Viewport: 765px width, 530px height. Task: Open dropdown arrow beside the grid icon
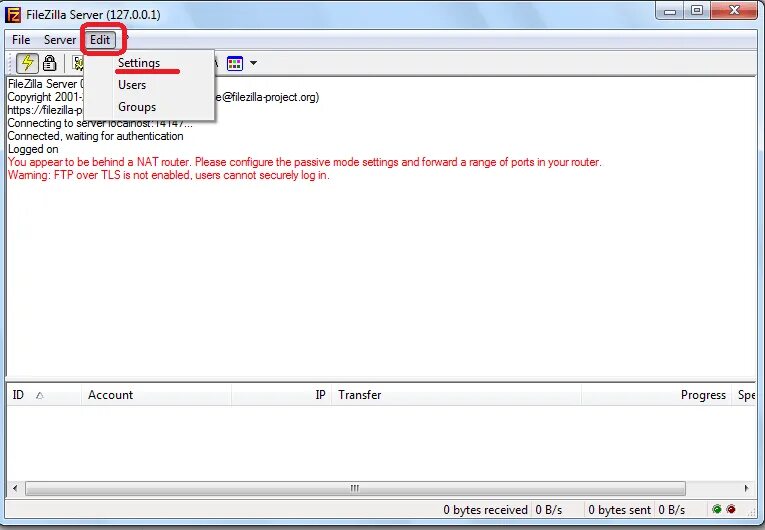point(254,63)
